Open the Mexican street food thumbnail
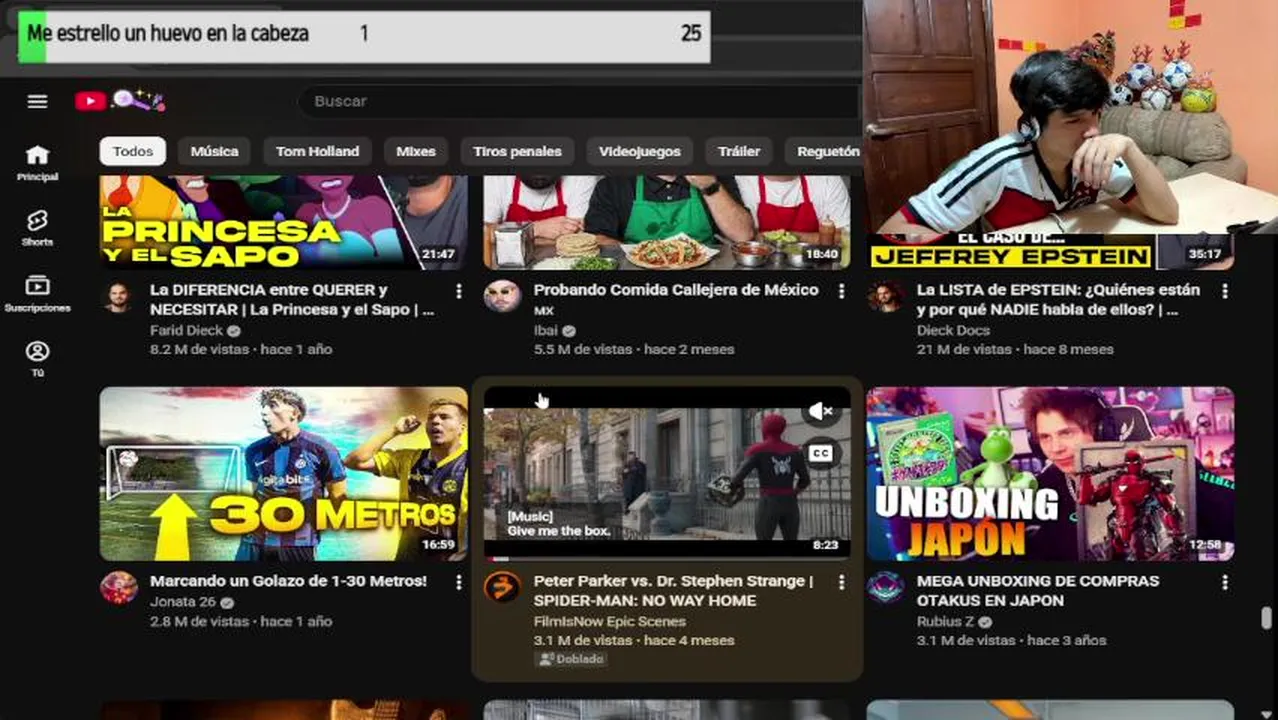Image resolution: width=1278 pixels, height=720 pixels. pyautogui.click(x=667, y=222)
